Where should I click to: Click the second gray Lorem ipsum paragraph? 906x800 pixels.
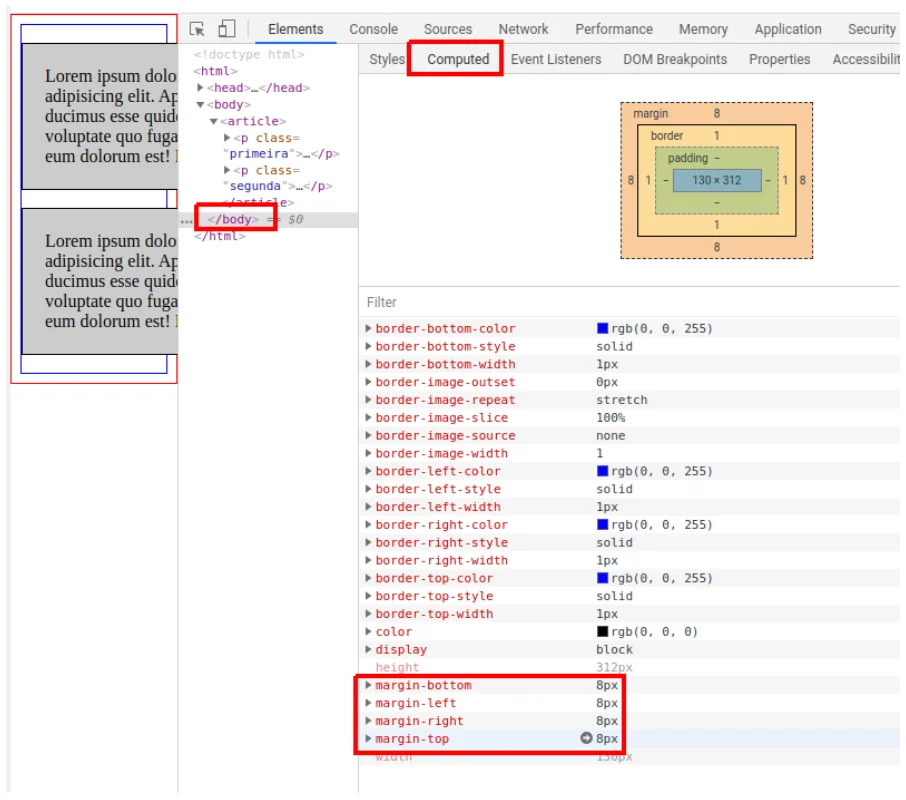click(99, 281)
